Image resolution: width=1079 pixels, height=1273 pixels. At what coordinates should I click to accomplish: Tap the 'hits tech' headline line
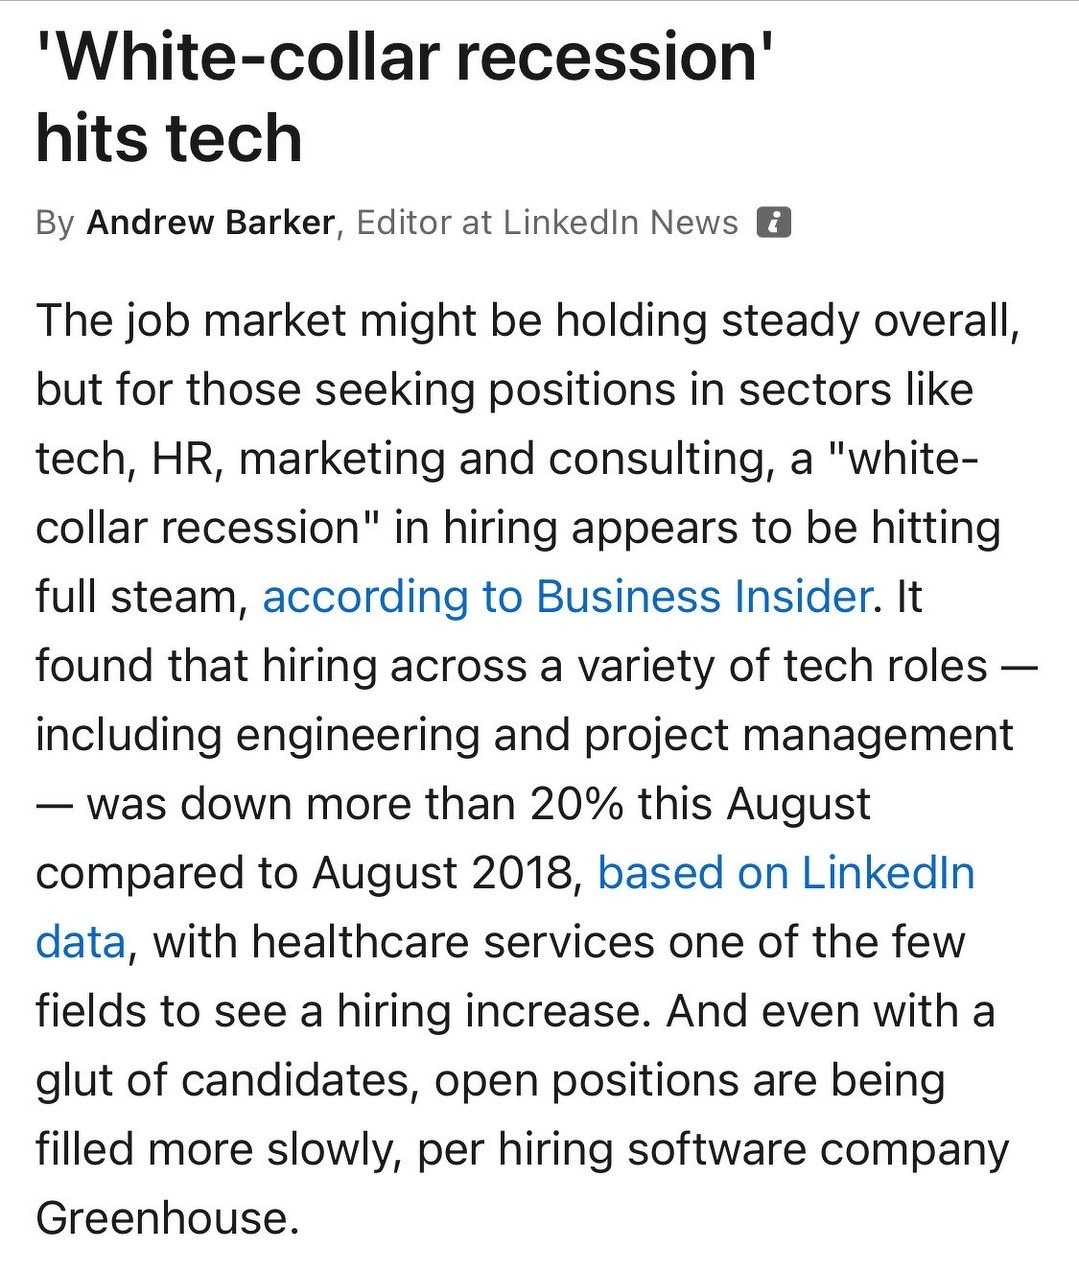coord(169,138)
